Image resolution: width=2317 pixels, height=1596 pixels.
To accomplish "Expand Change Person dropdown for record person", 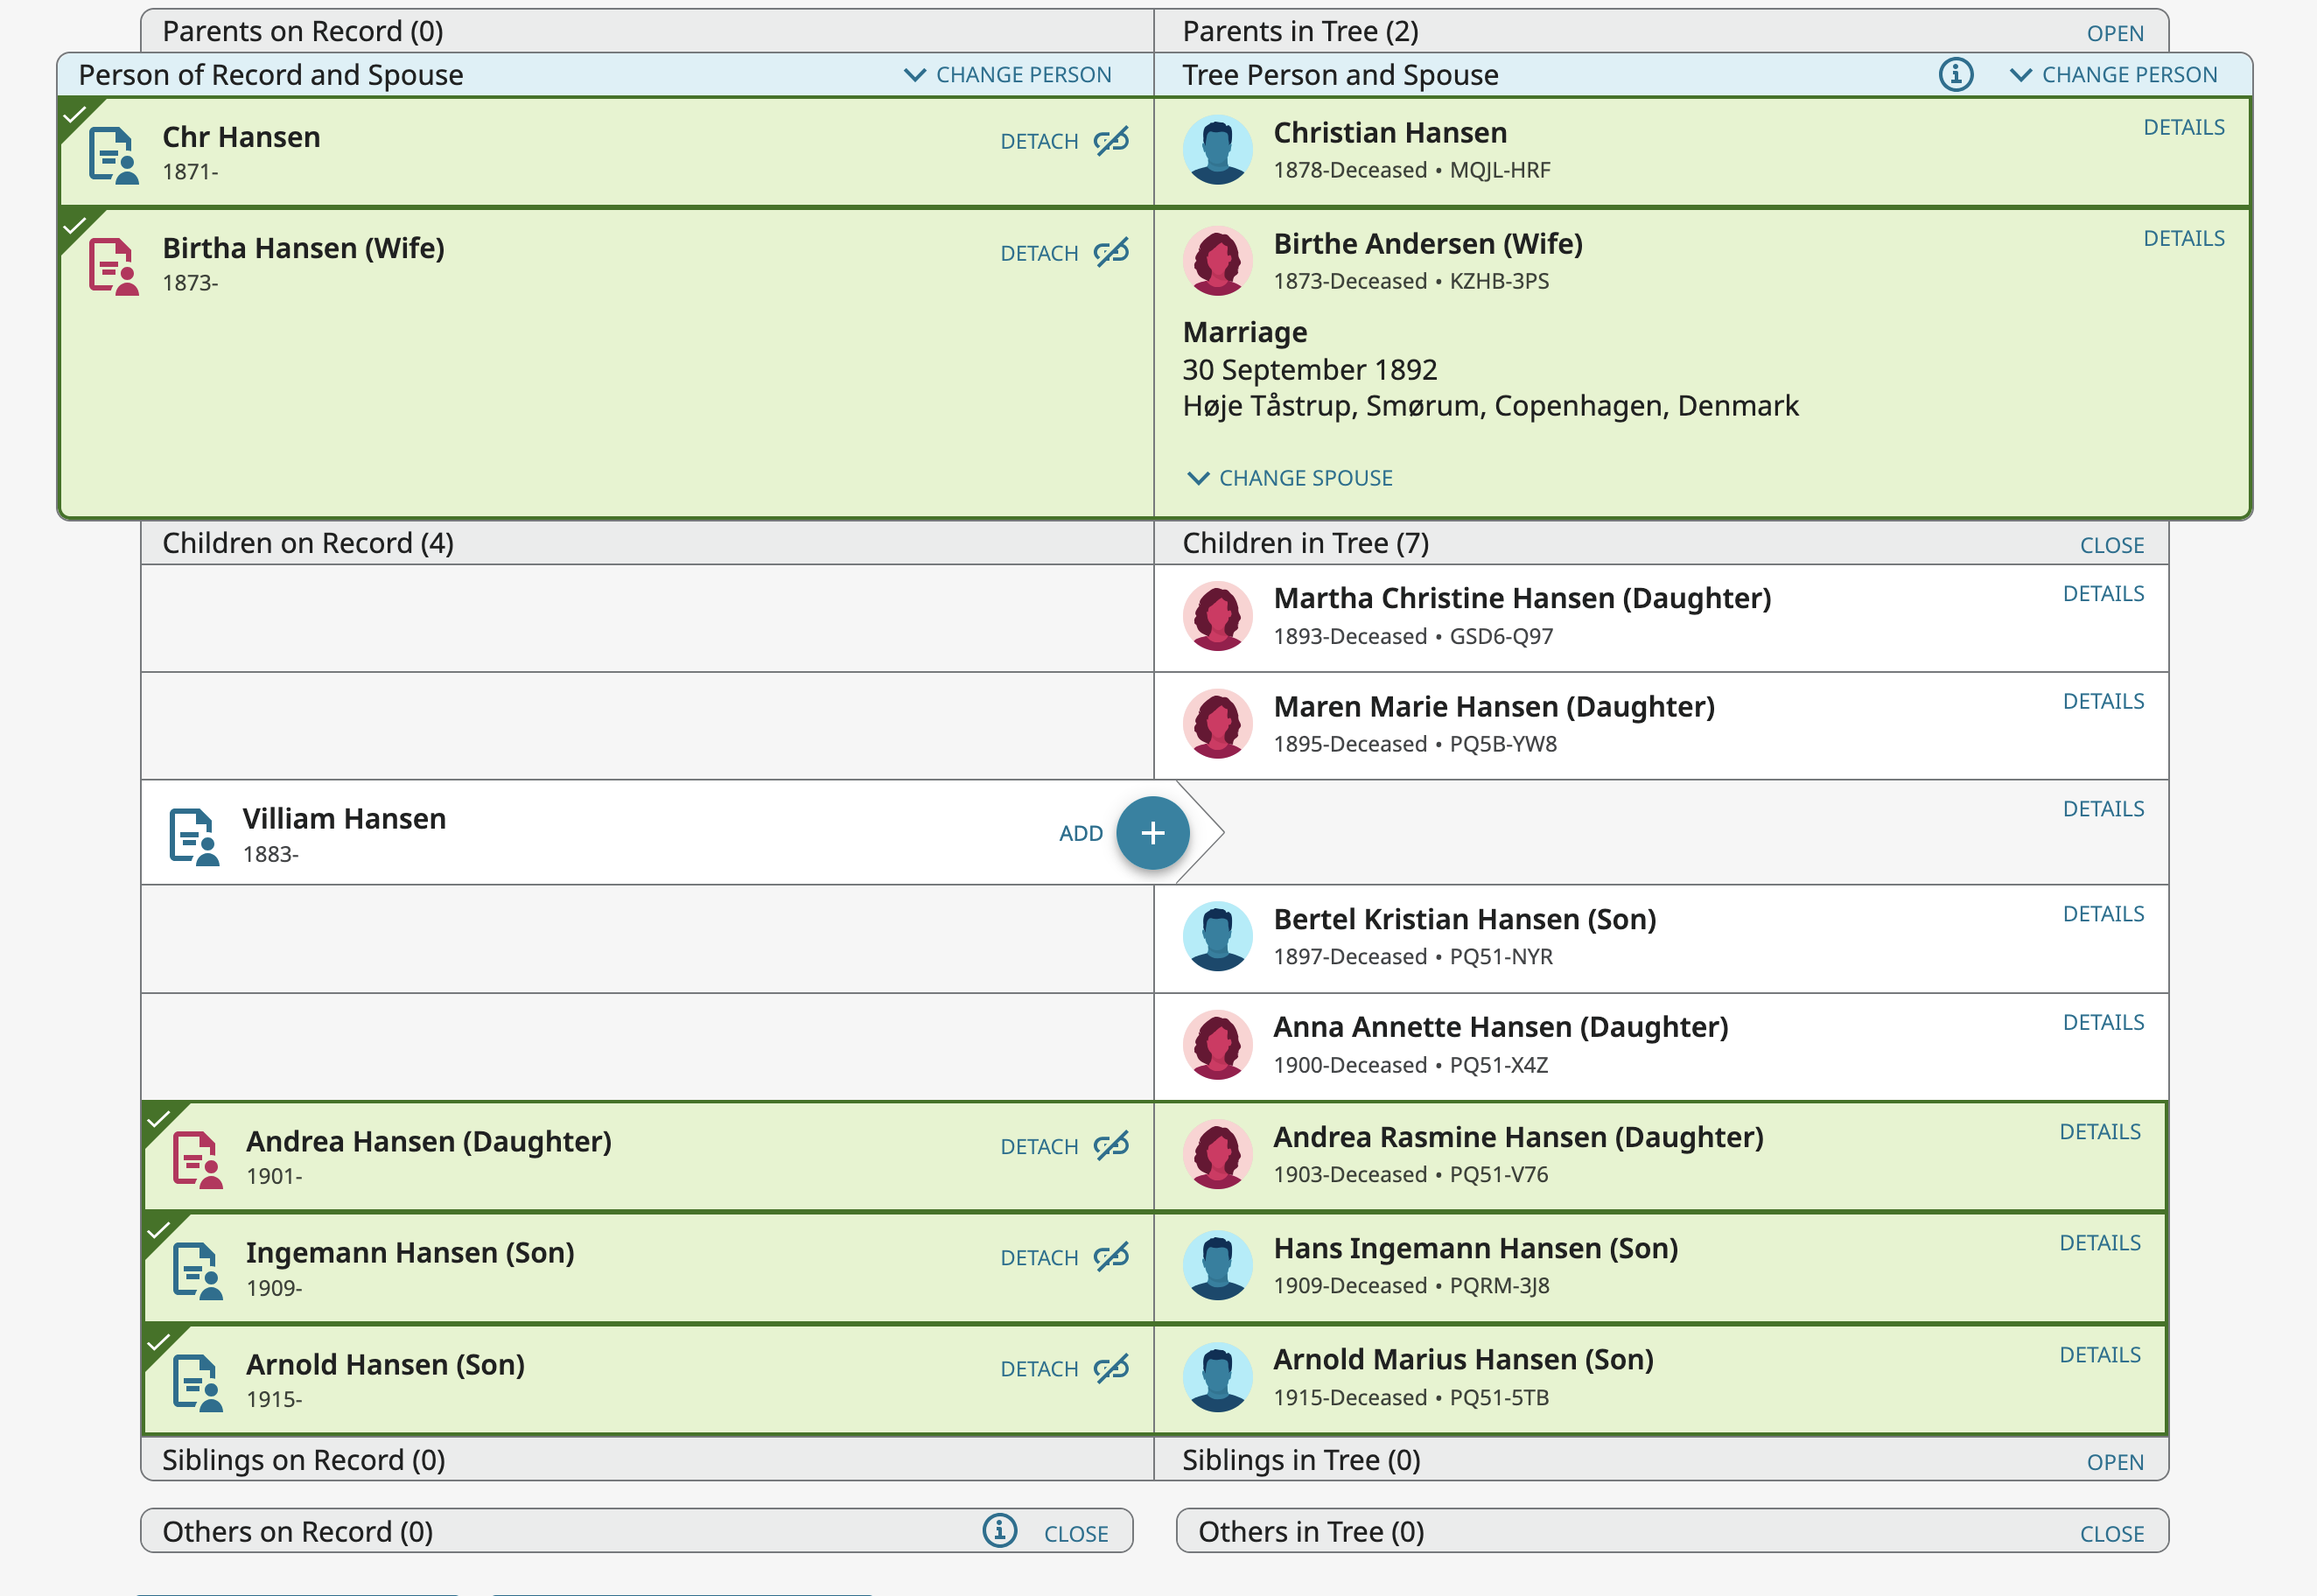I will [1007, 75].
